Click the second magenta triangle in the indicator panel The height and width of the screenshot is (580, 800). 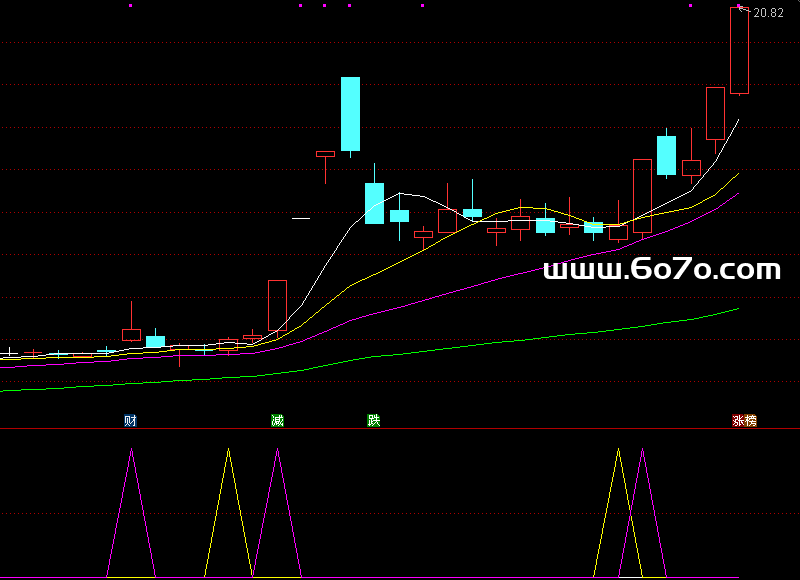click(x=277, y=510)
